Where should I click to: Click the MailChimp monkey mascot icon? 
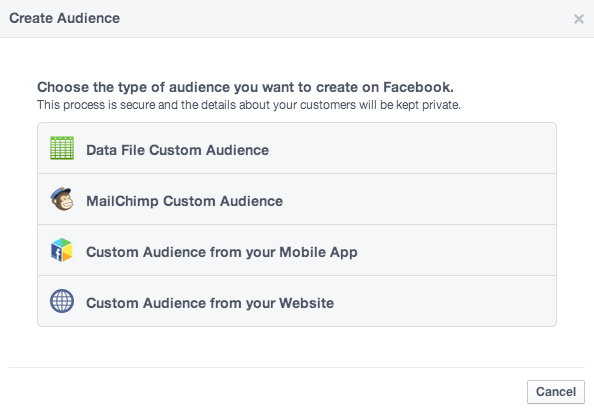point(62,199)
